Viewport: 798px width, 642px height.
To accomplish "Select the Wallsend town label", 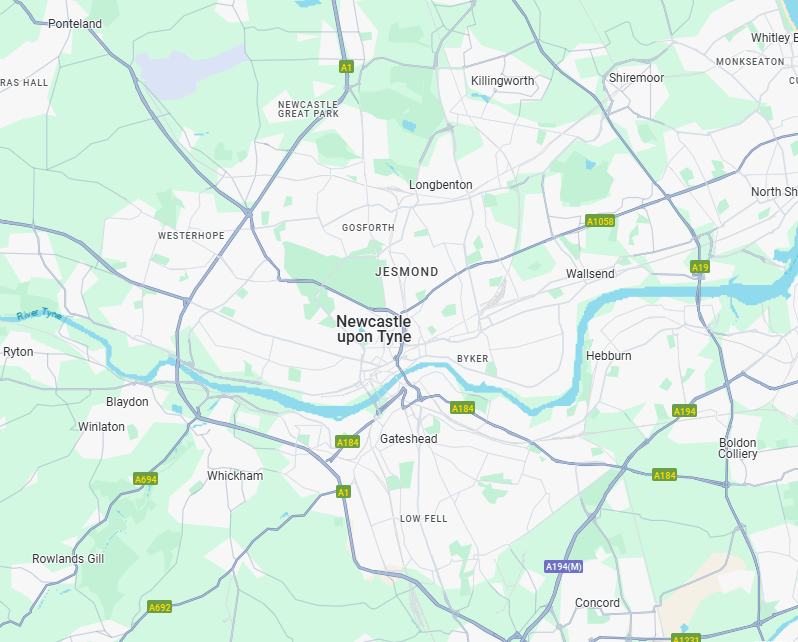I will [x=590, y=274].
